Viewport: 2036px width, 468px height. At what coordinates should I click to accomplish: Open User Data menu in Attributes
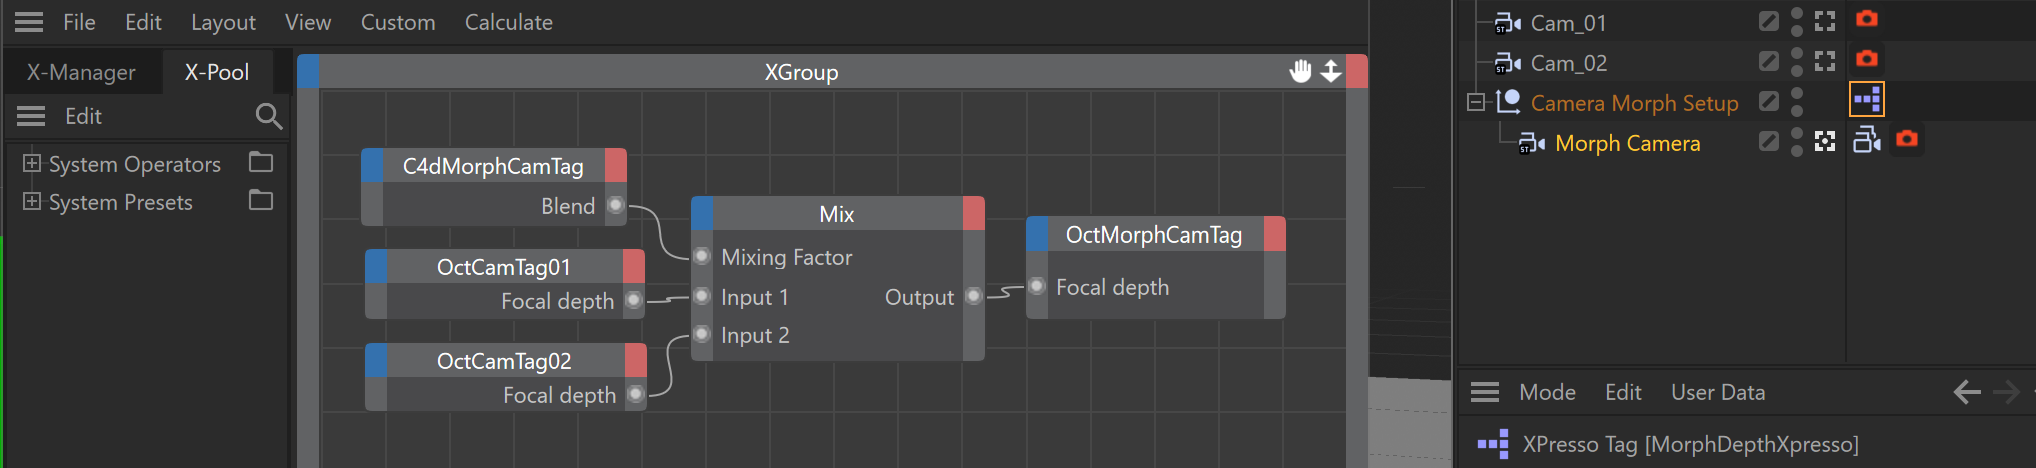1717,392
